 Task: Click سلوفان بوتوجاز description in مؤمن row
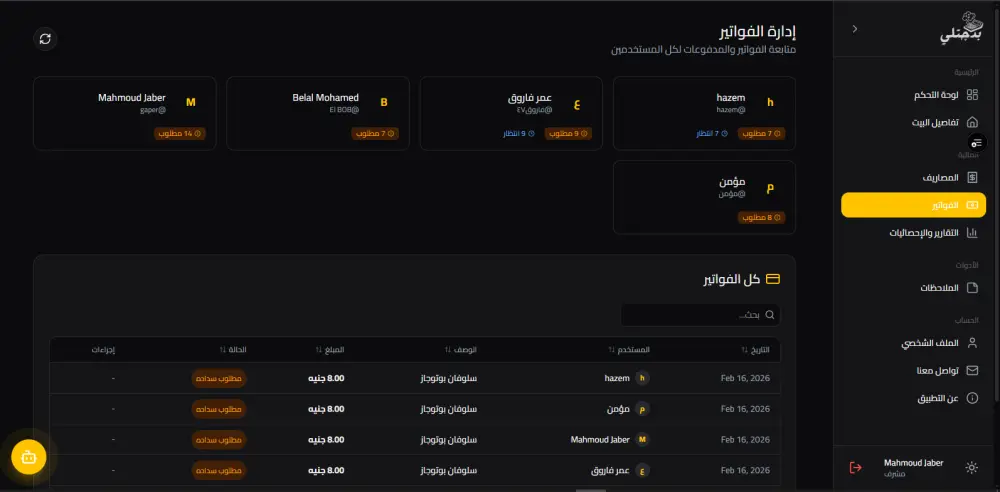pyautogui.click(x=449, y=409)
